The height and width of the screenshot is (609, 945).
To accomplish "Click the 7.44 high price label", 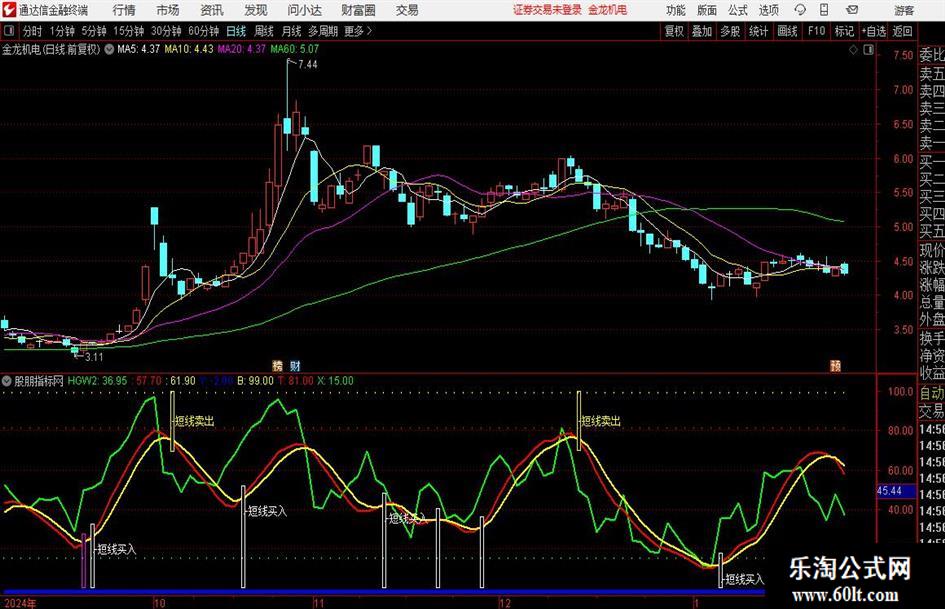I will click(x=307, y=65).
